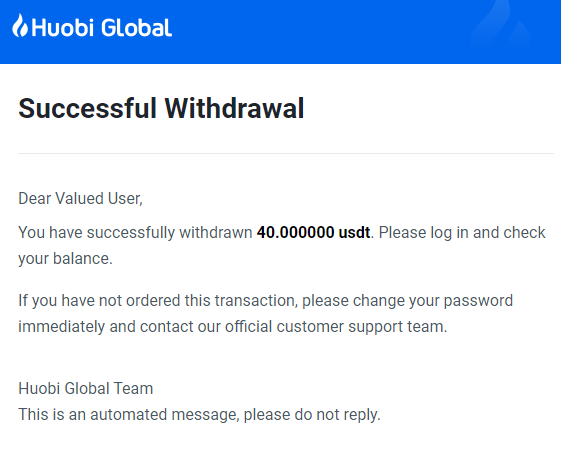Image resolution: width=561 pixels, height=453 pixels.
Task: Click the Huobi Global wordmark text
Action: [102, 28]
